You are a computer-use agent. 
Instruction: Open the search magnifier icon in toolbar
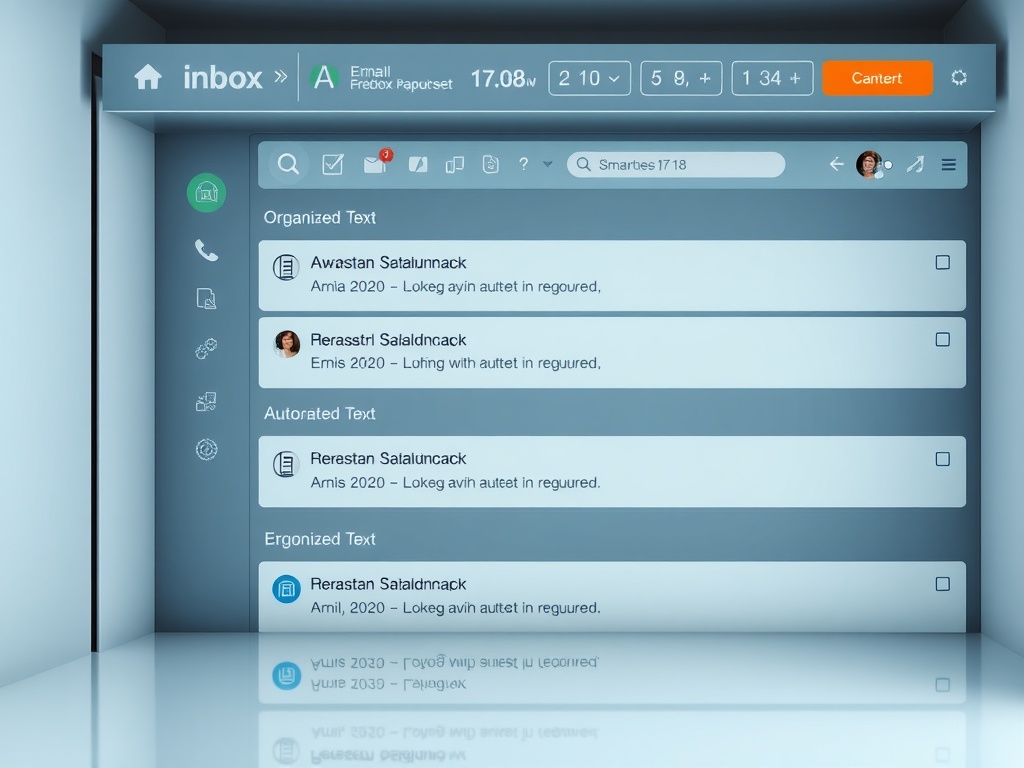coord(288,165)
